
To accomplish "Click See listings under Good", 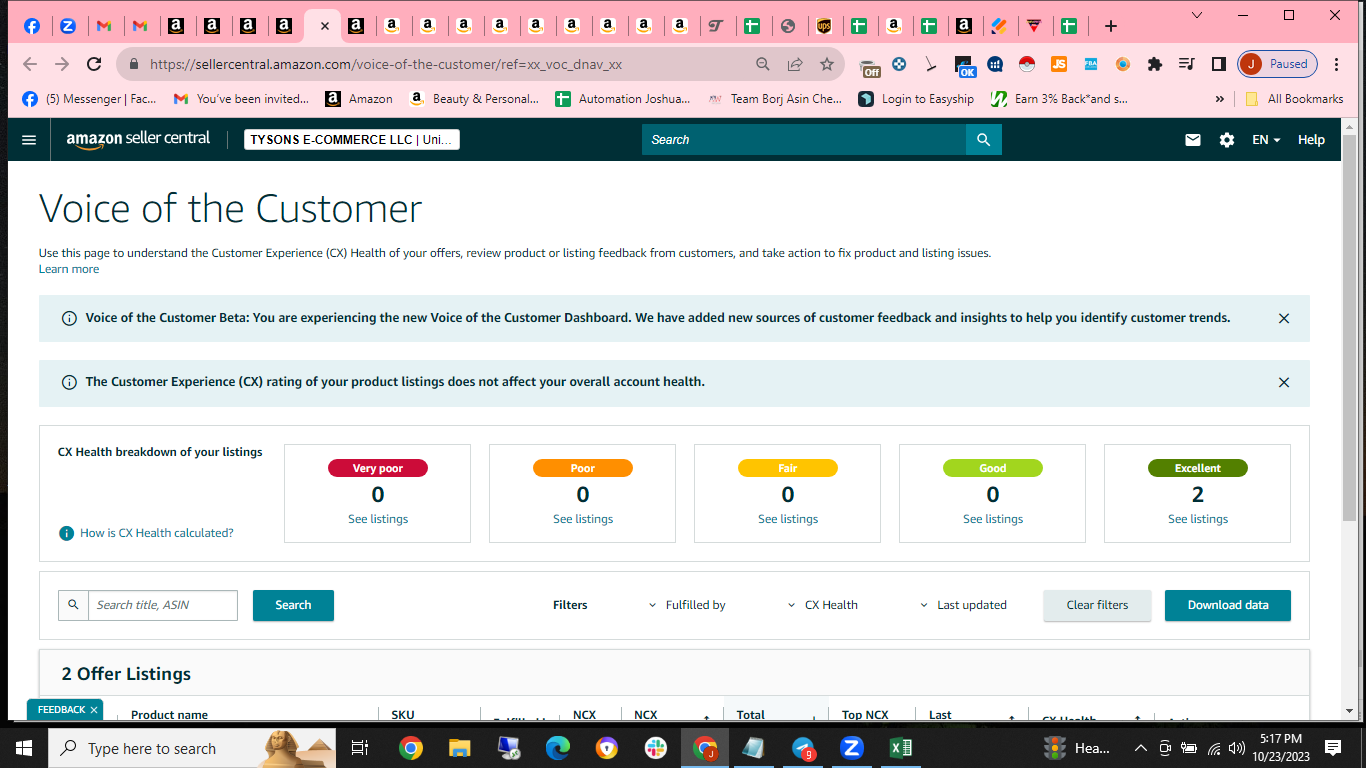I will [x=993, y=519].
